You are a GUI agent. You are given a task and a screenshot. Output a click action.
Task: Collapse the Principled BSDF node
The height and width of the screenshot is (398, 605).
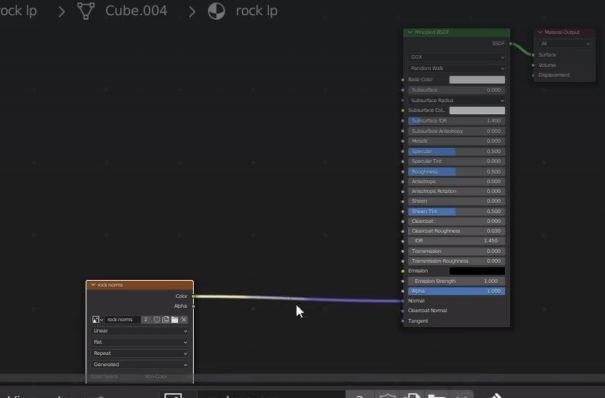(x=410, y=32)
